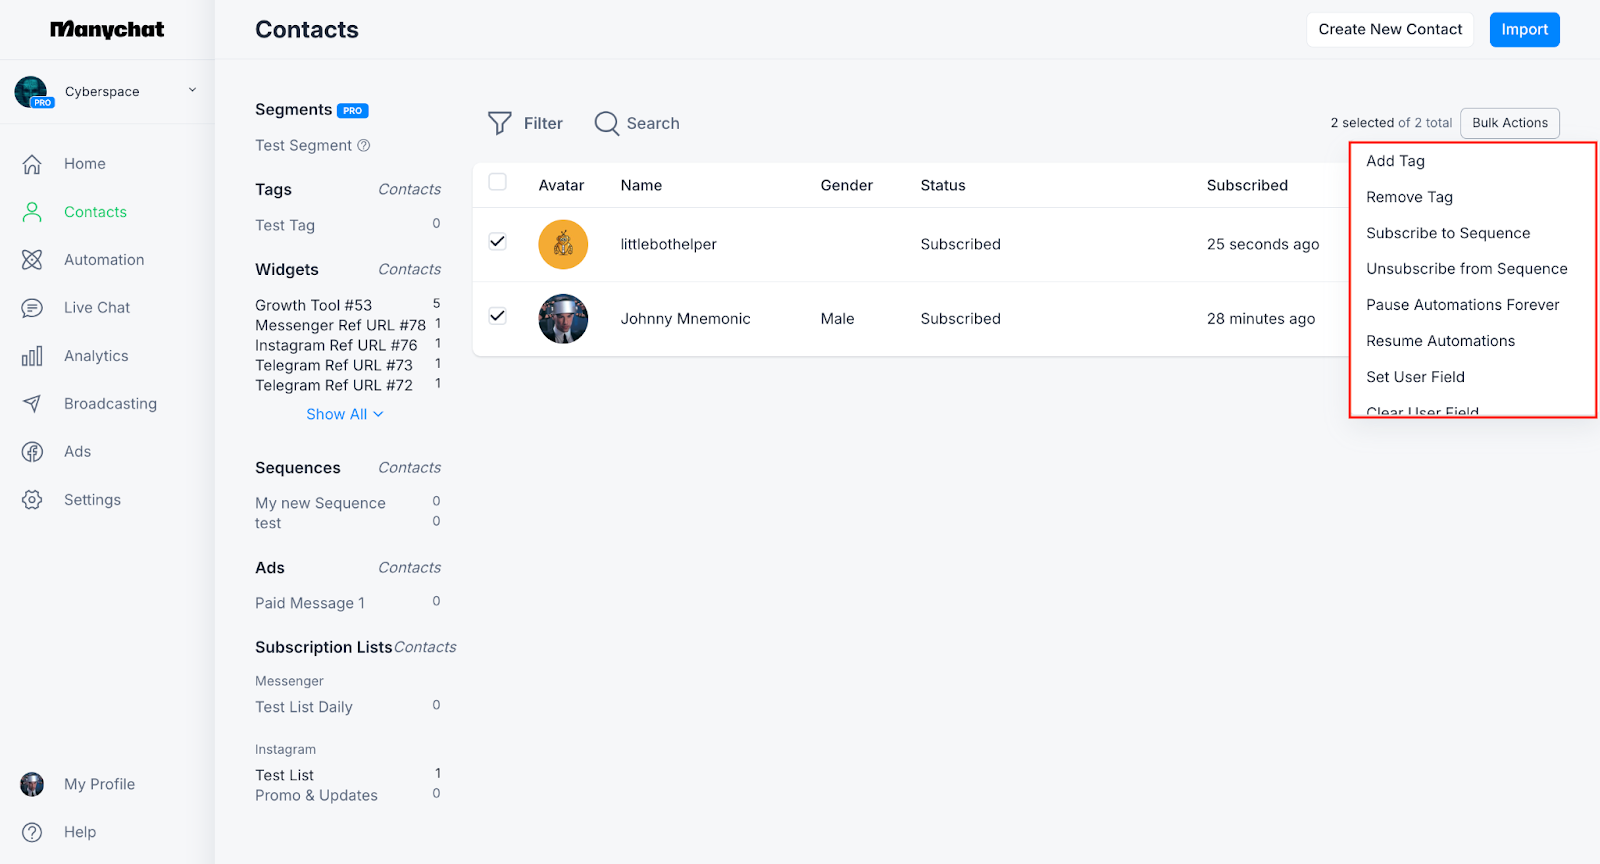1600x864 pixels.
Task: Click the Test Segment info icon
Action: click(x=364, y=145)
